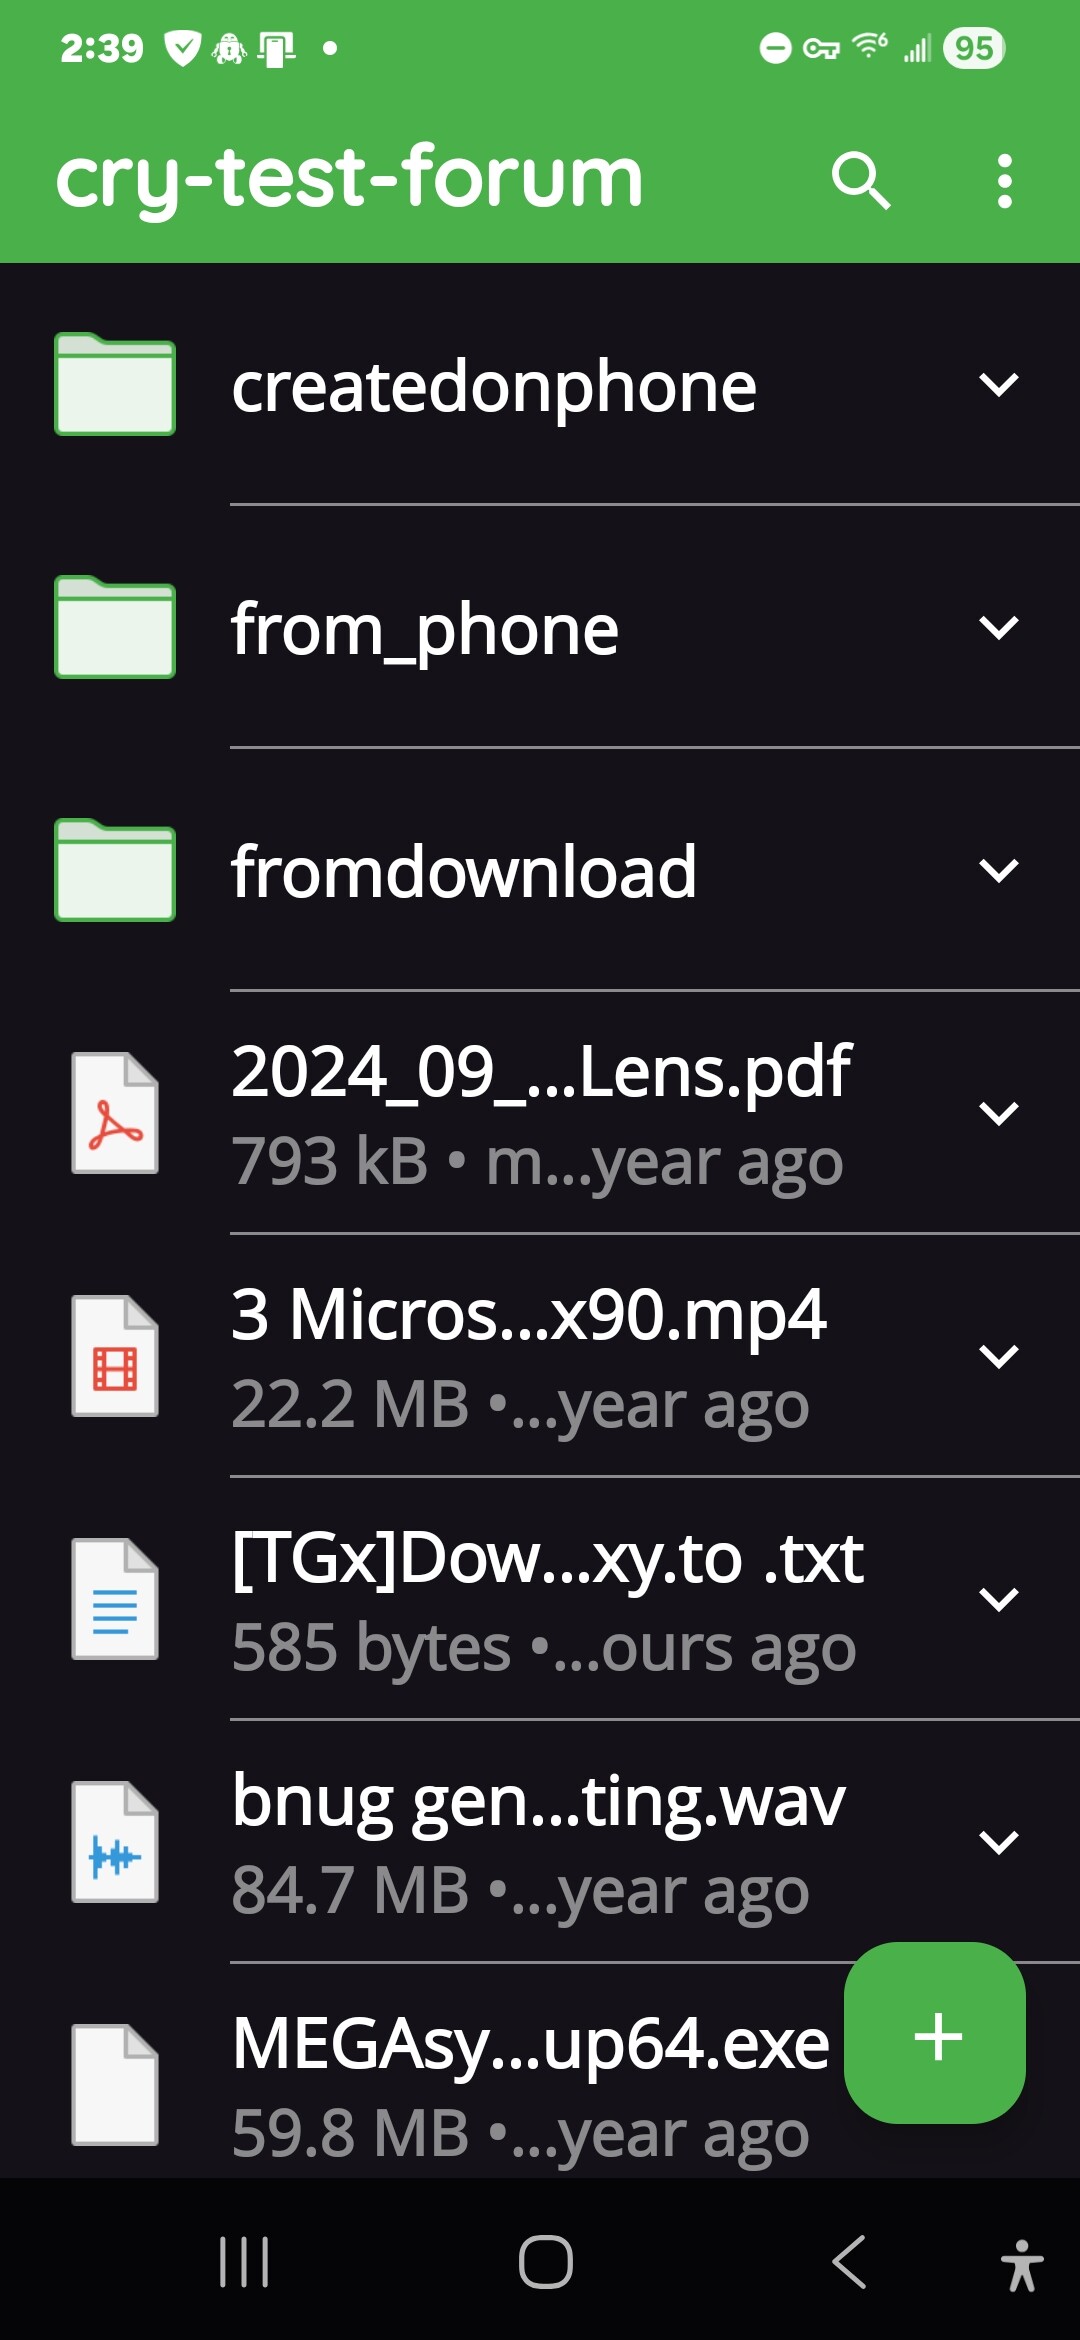
Task: Show options for 2024_09 Lens.pdf
Action: point(998,1113)
